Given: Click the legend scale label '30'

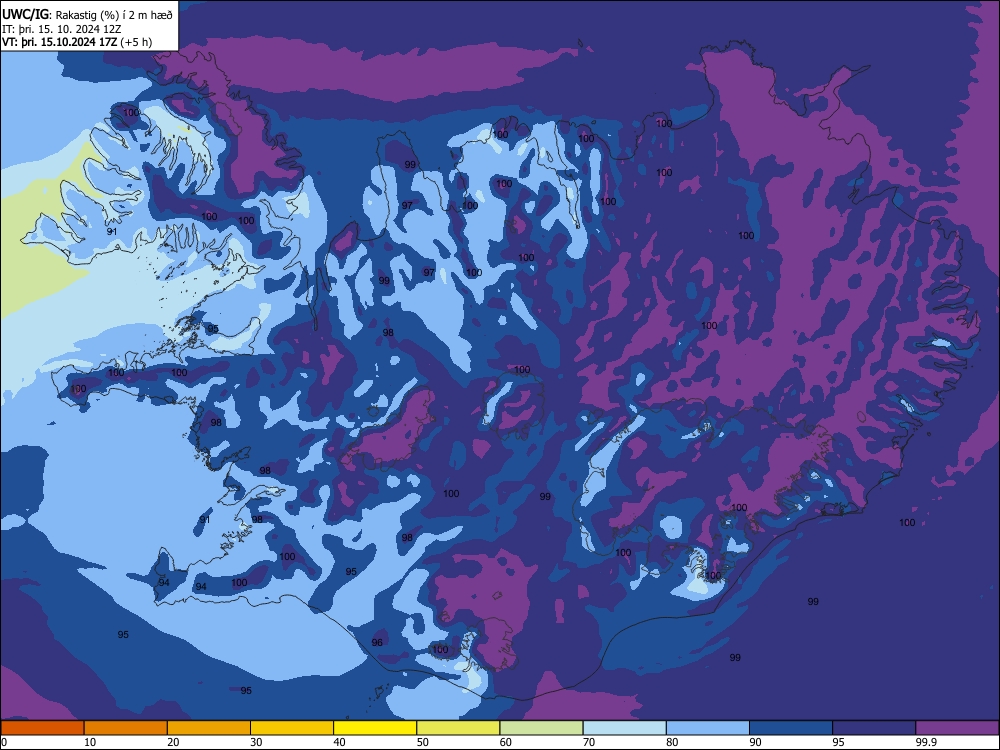Looking at the screenshot, I should coord(256,742).
